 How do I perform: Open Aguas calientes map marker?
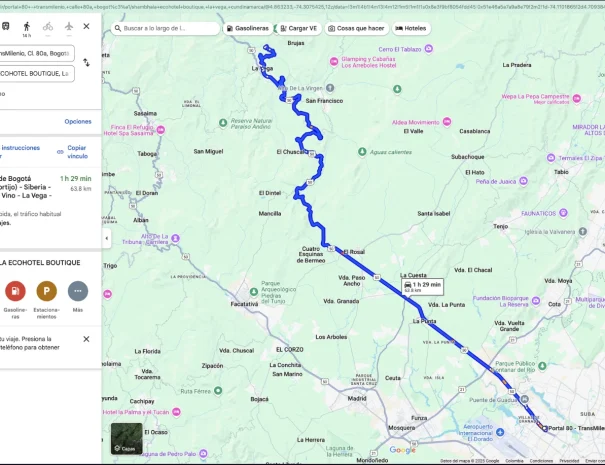point(362,152)
